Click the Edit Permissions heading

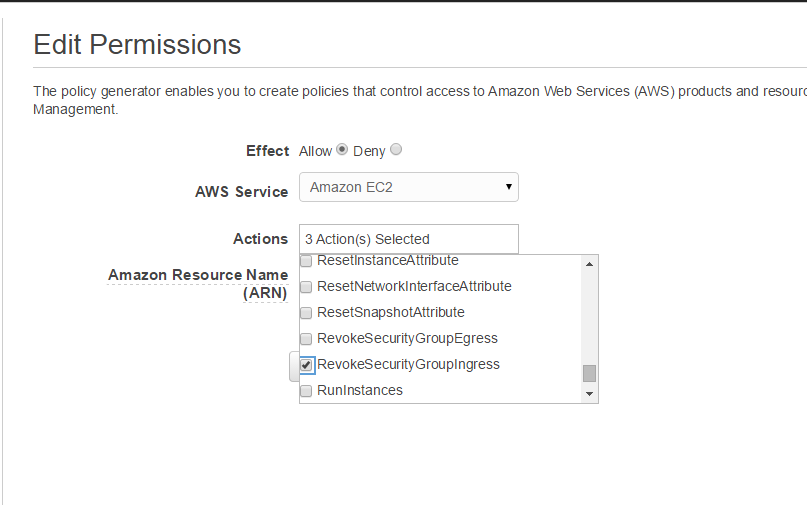[137, 45]
